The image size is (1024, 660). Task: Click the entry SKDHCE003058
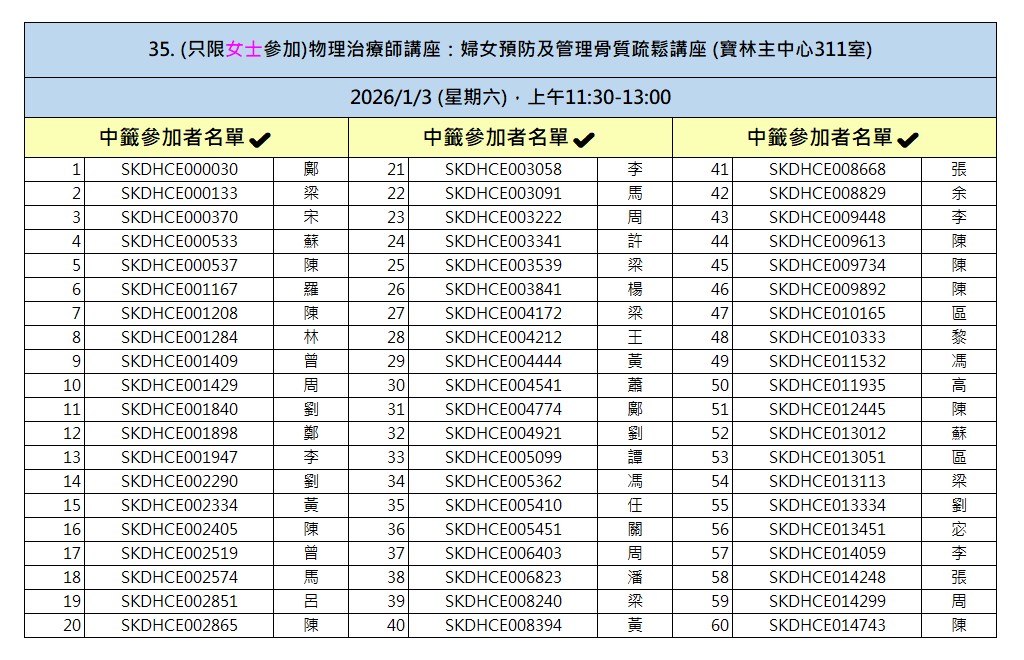click(503, 169)
